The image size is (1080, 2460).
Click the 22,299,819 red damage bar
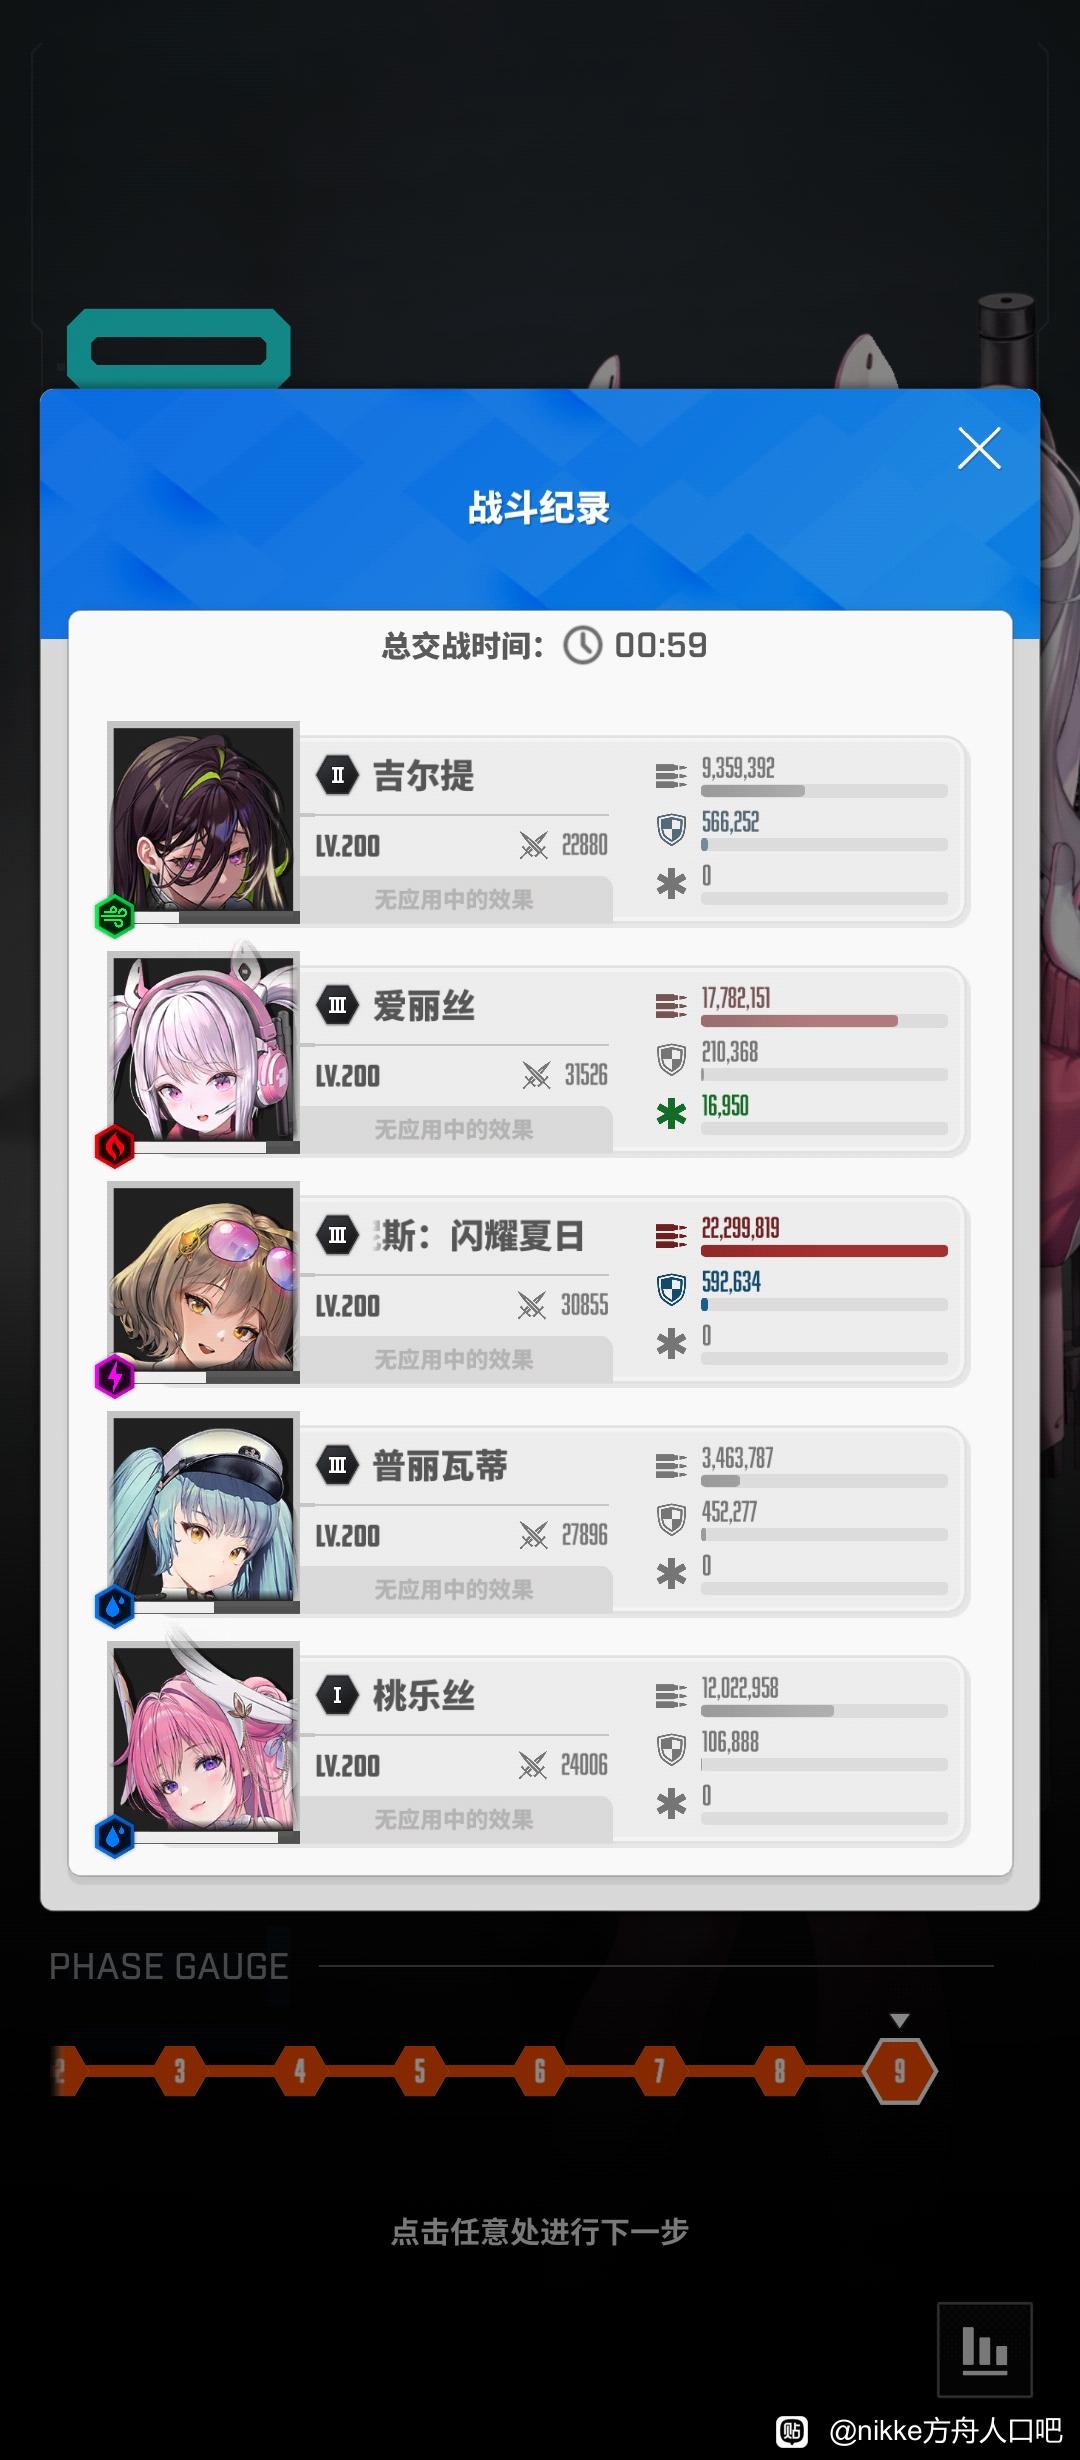click(824, 1251)
